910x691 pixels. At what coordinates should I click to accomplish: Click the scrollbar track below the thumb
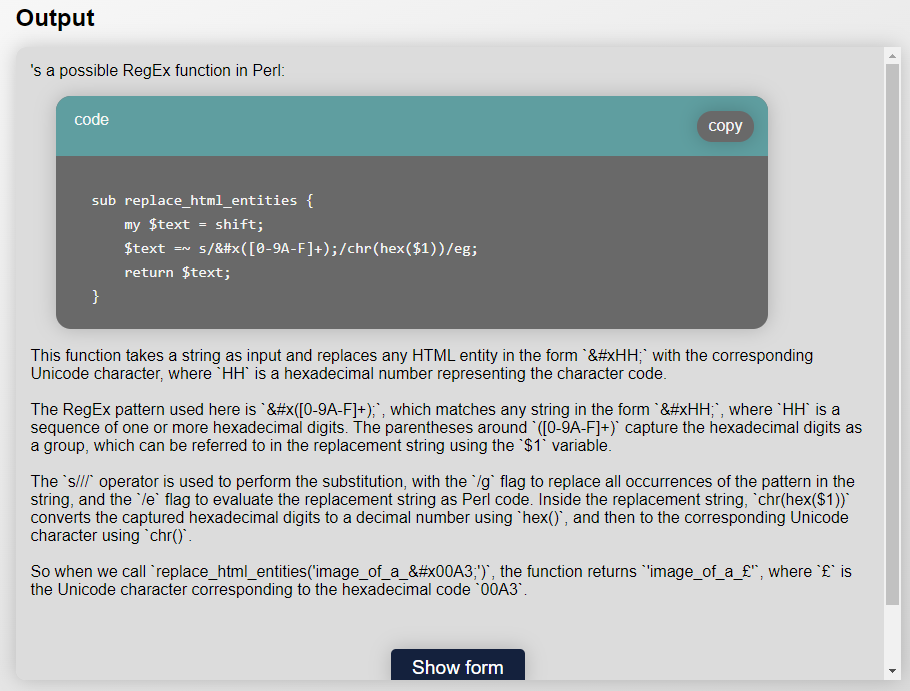892,635
